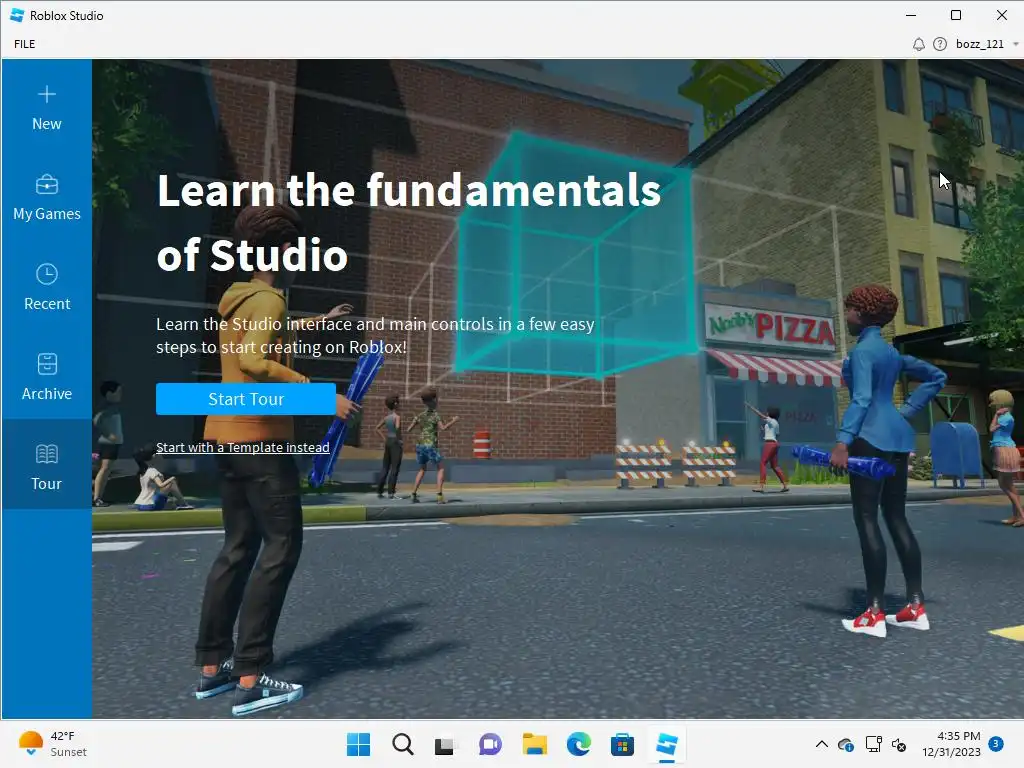This screenshot has width=1024, height=768.
Task: Follow the Start with a Template instead link
Action: 242,447
